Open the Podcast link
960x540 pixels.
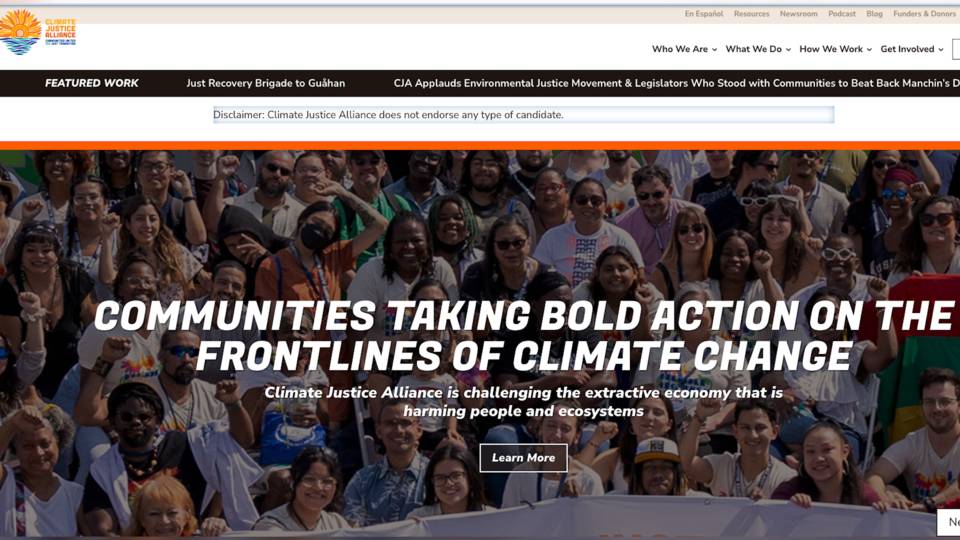pyautogui.click(x=842, y=13)
